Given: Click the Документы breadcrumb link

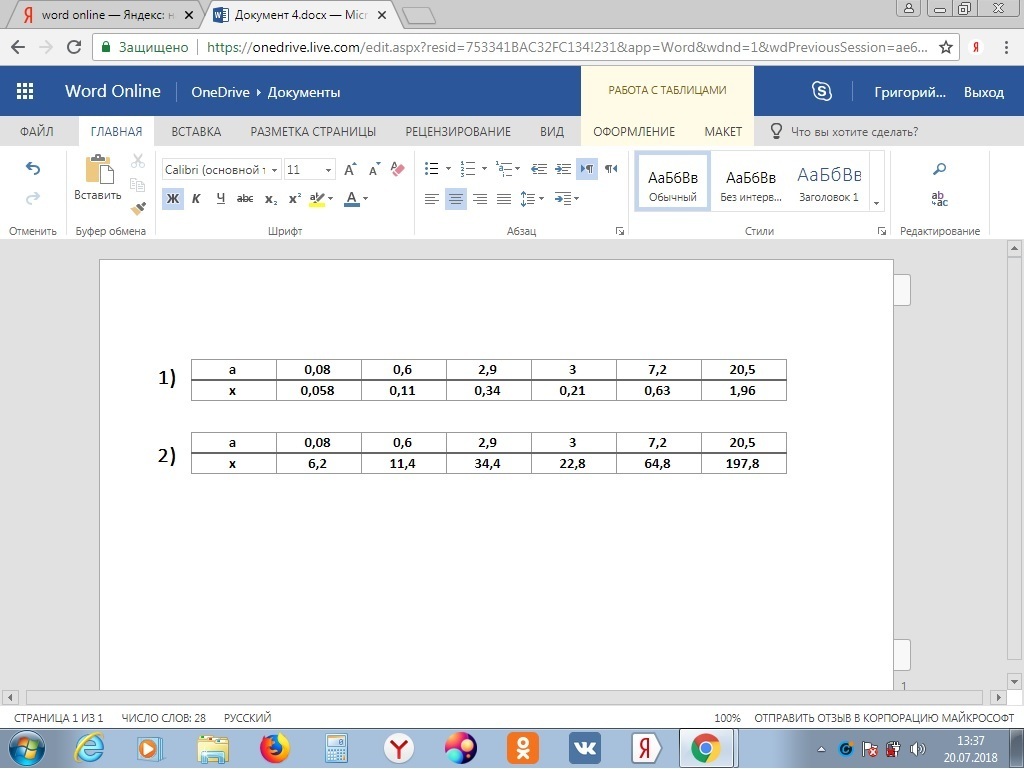Looking at the screenshot, I should pyautogui.click(x=304, y=92).
